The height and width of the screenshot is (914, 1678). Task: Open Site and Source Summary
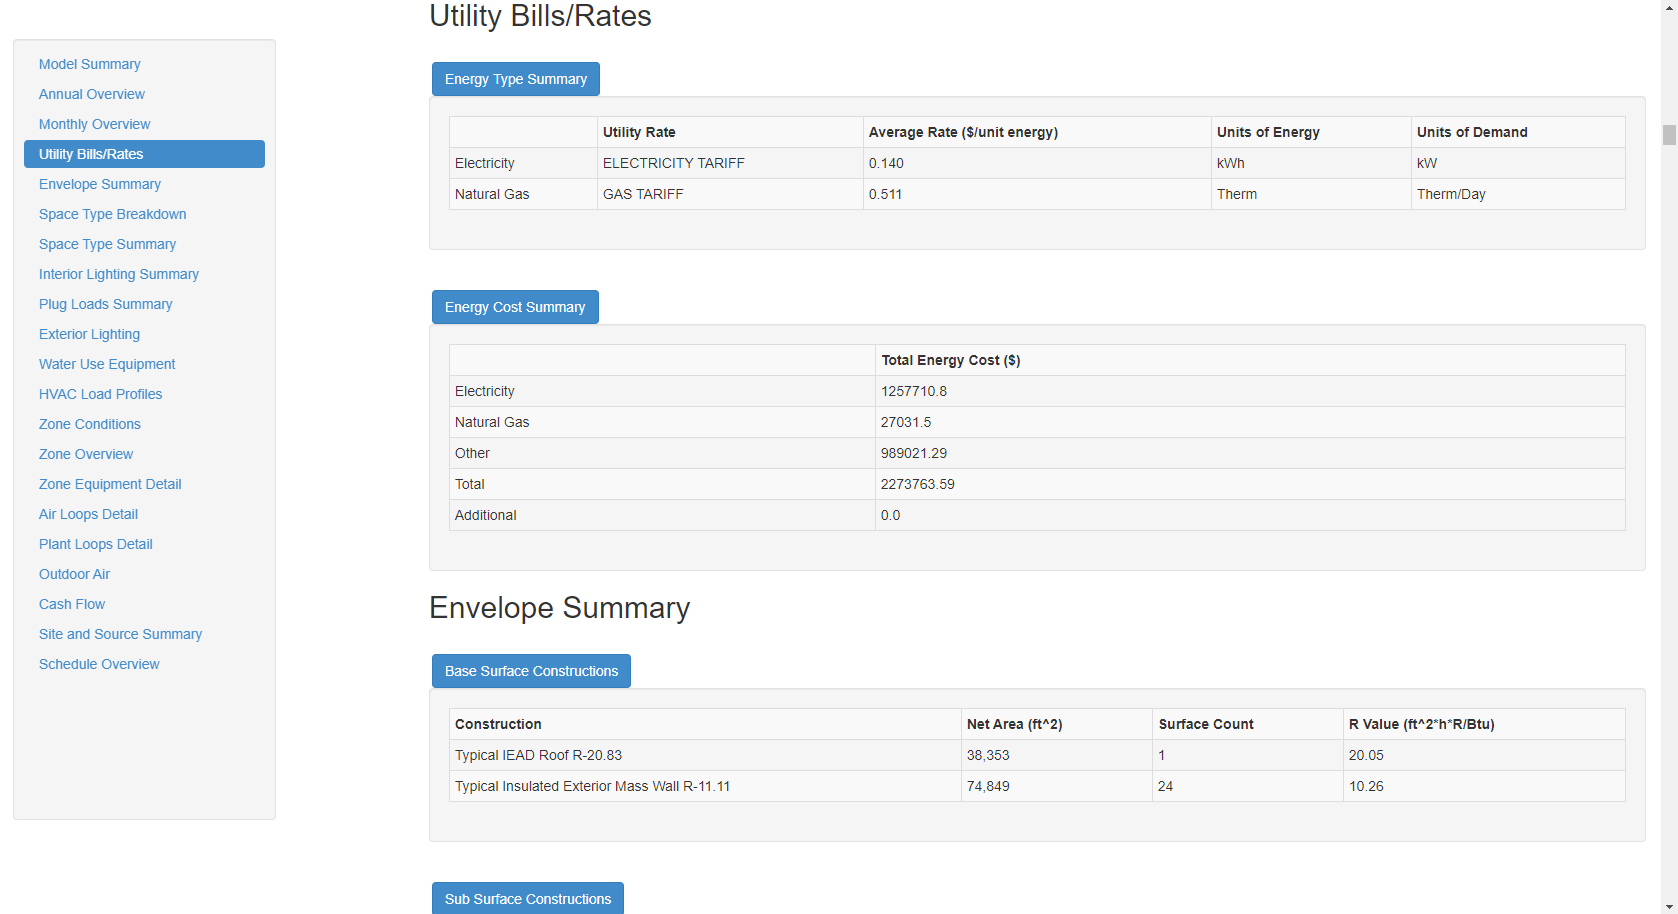(120, 633)
